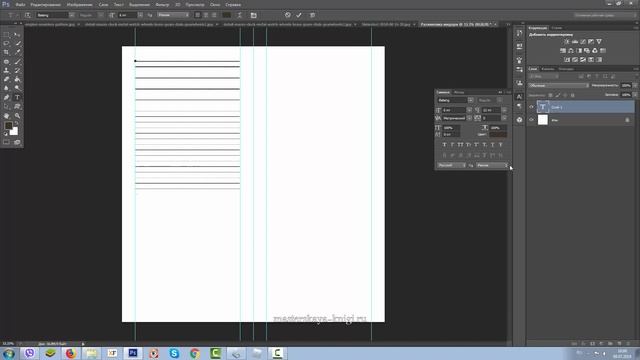Screen dimensions: 640x360
Task: Open the Редактирование menu
Action: pyautogui.click(x=46, y=5)
